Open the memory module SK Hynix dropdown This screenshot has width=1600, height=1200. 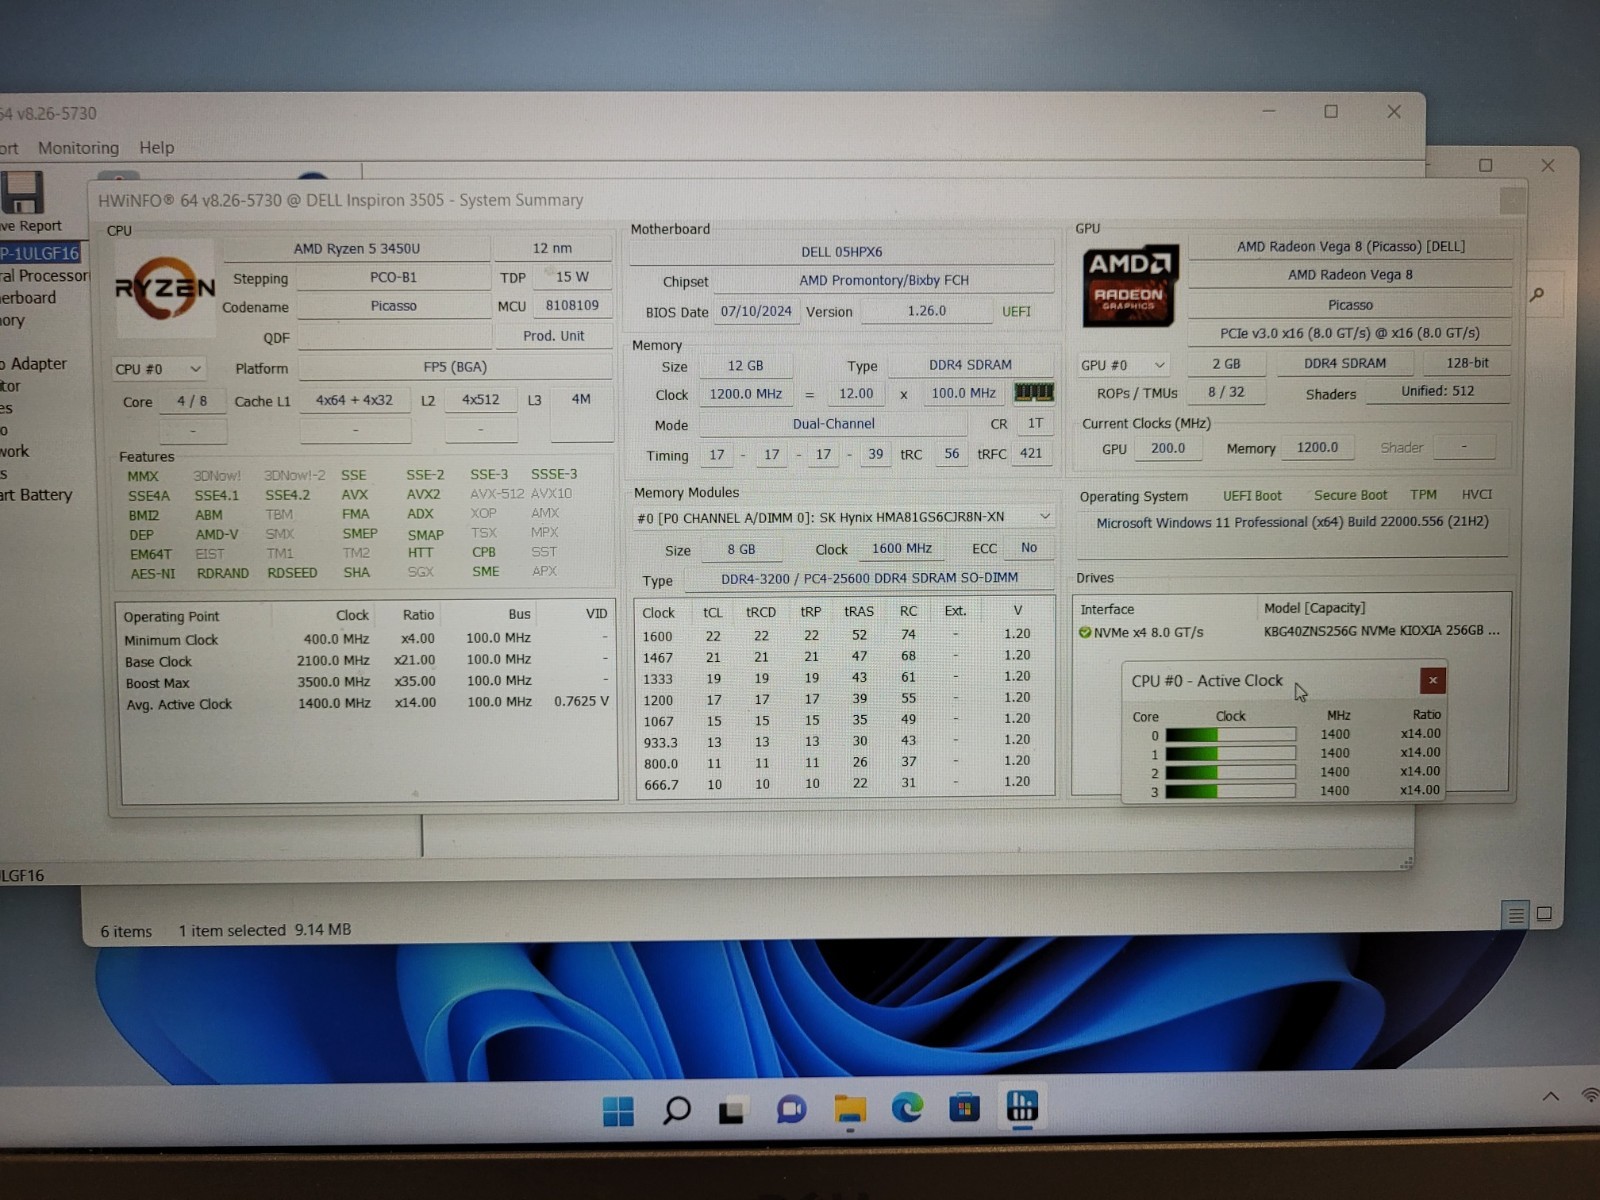click(x=844, y=517)
